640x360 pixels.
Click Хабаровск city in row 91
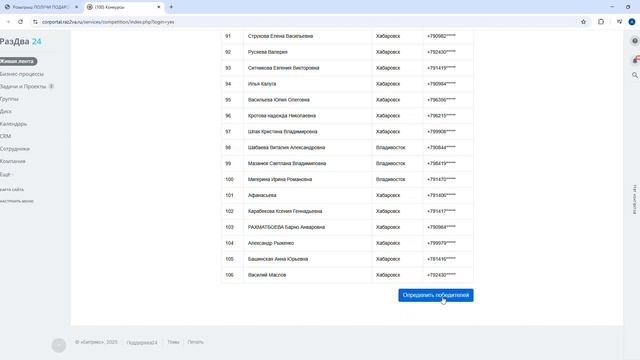tap(388, 36)
